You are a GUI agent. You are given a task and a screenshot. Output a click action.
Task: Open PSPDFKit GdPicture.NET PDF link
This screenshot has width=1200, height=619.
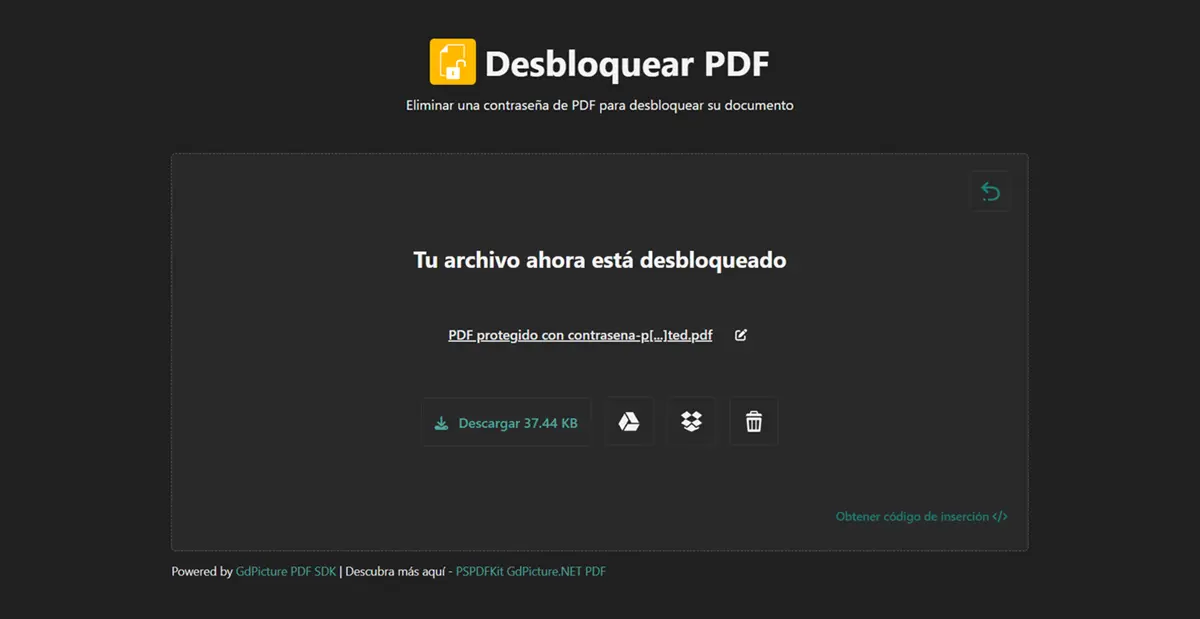click(x=530, y=572)
